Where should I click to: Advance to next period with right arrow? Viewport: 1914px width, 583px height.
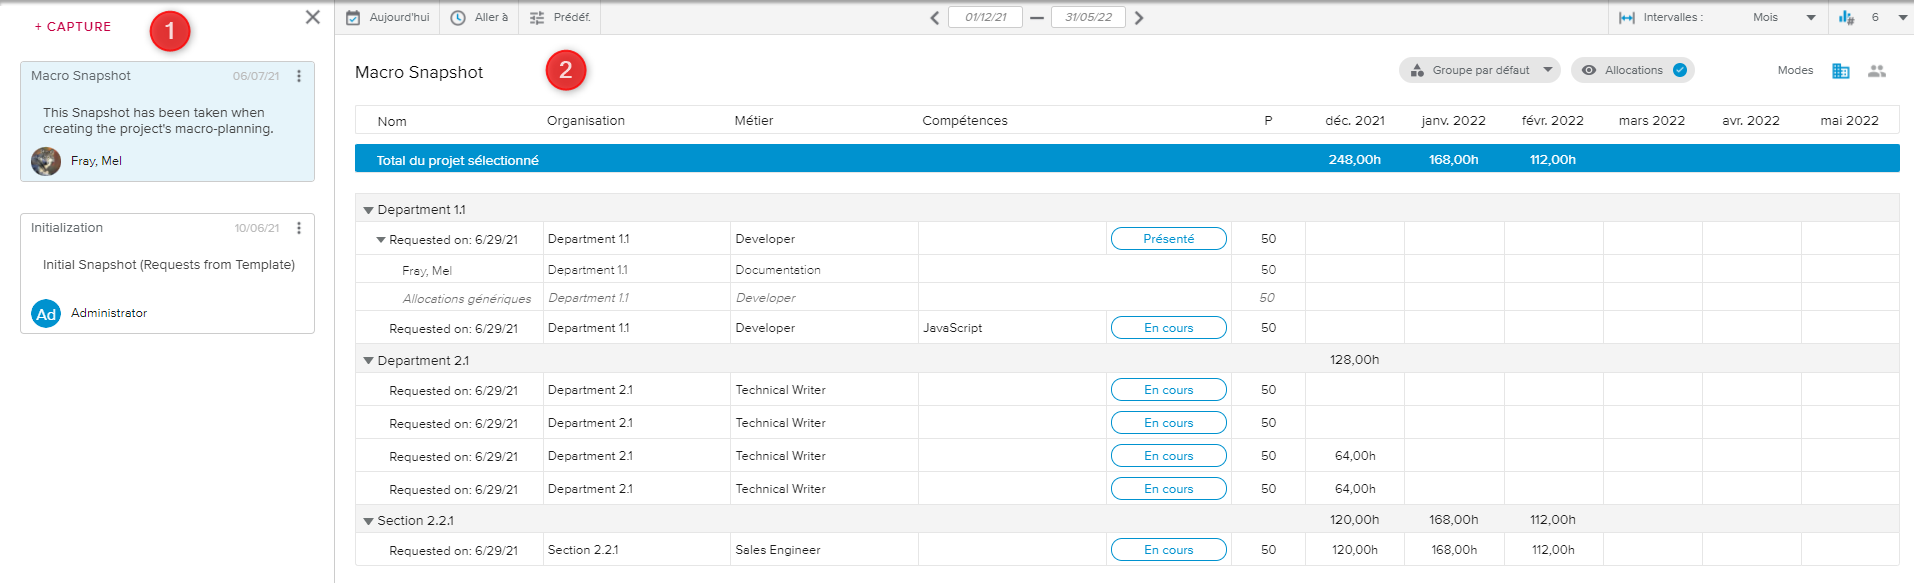pyautogui.click(x=1139, y=18)
